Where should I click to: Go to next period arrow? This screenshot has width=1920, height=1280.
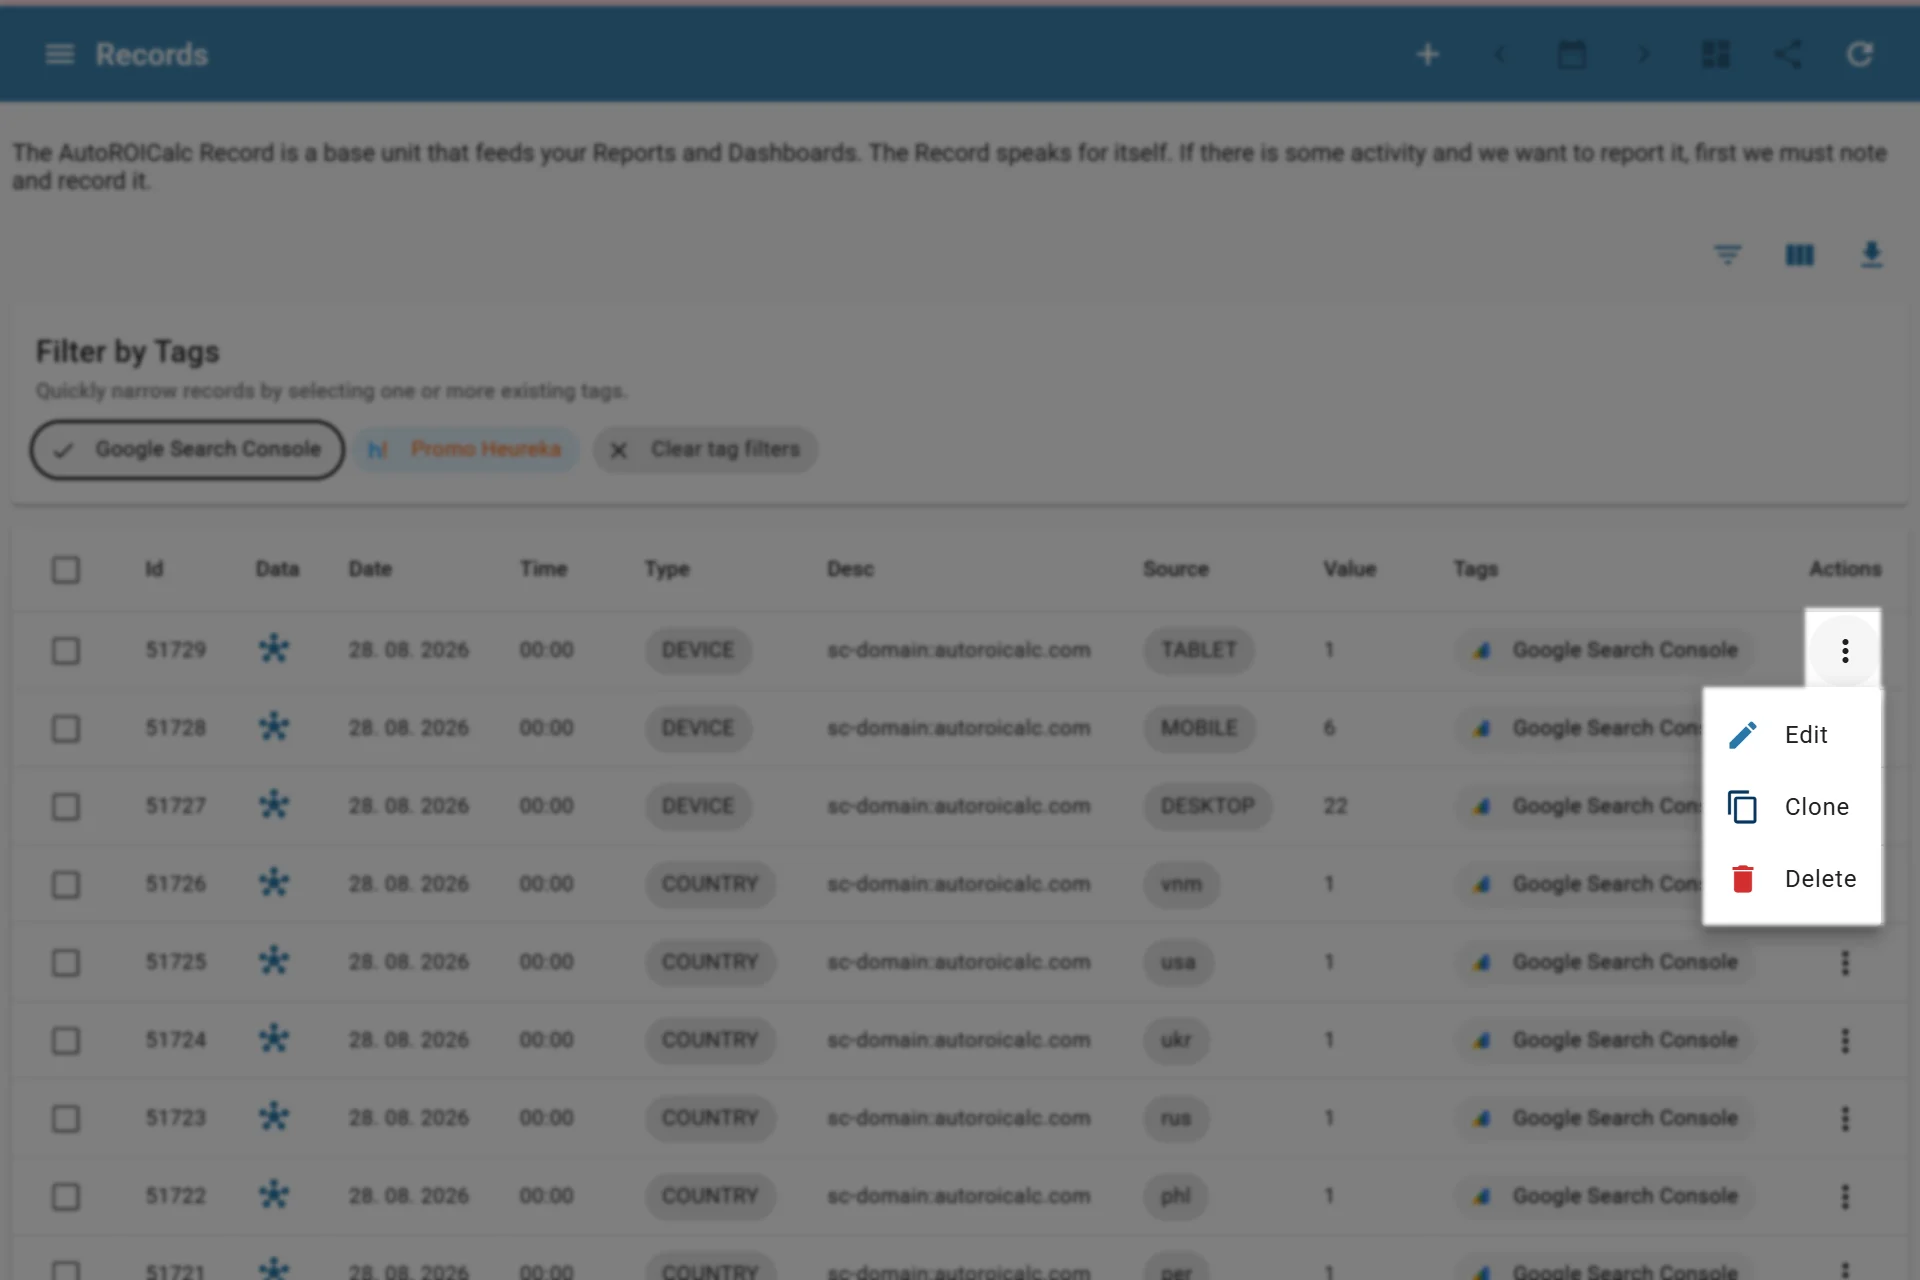[1643, 54]
